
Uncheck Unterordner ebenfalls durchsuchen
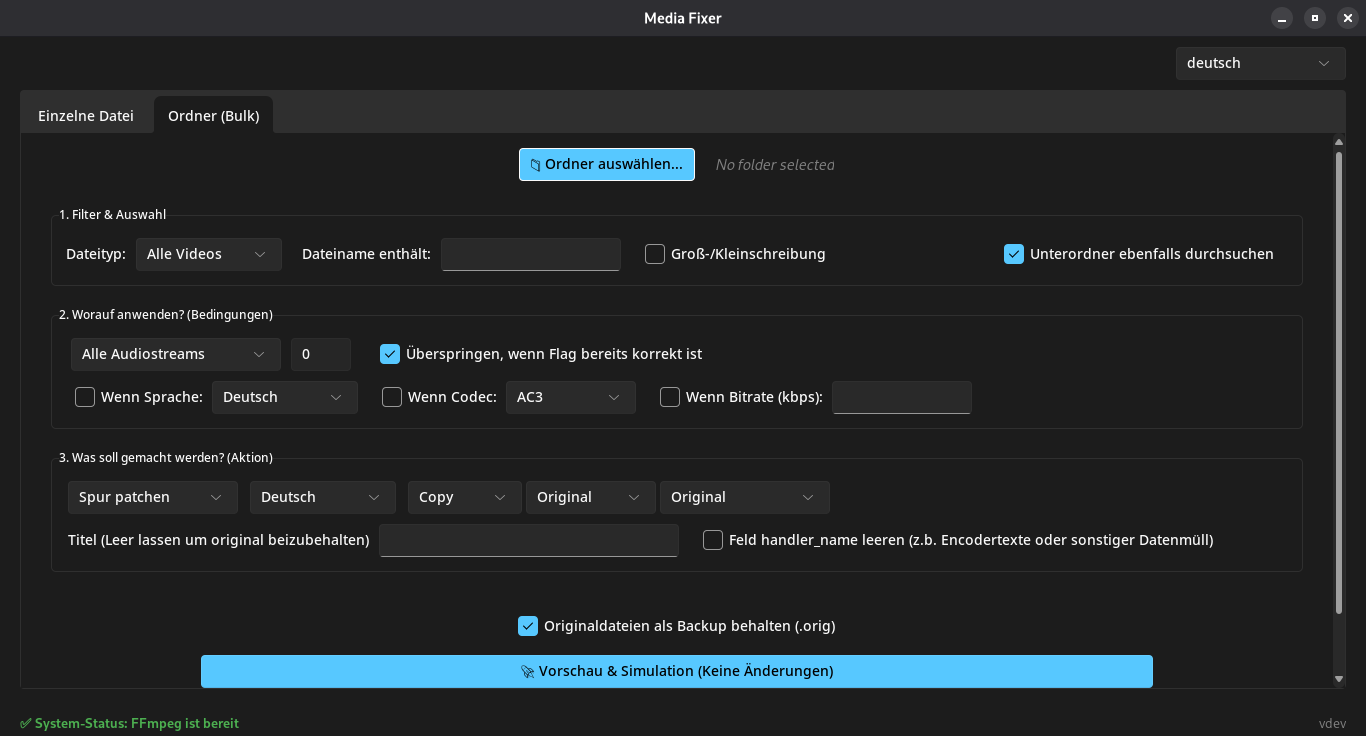click(x=1014, y=254)
